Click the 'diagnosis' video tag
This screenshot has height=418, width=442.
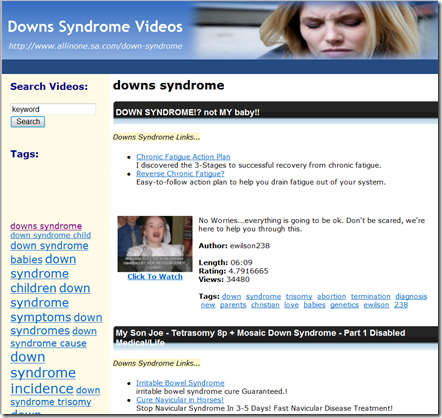[411, 296]
